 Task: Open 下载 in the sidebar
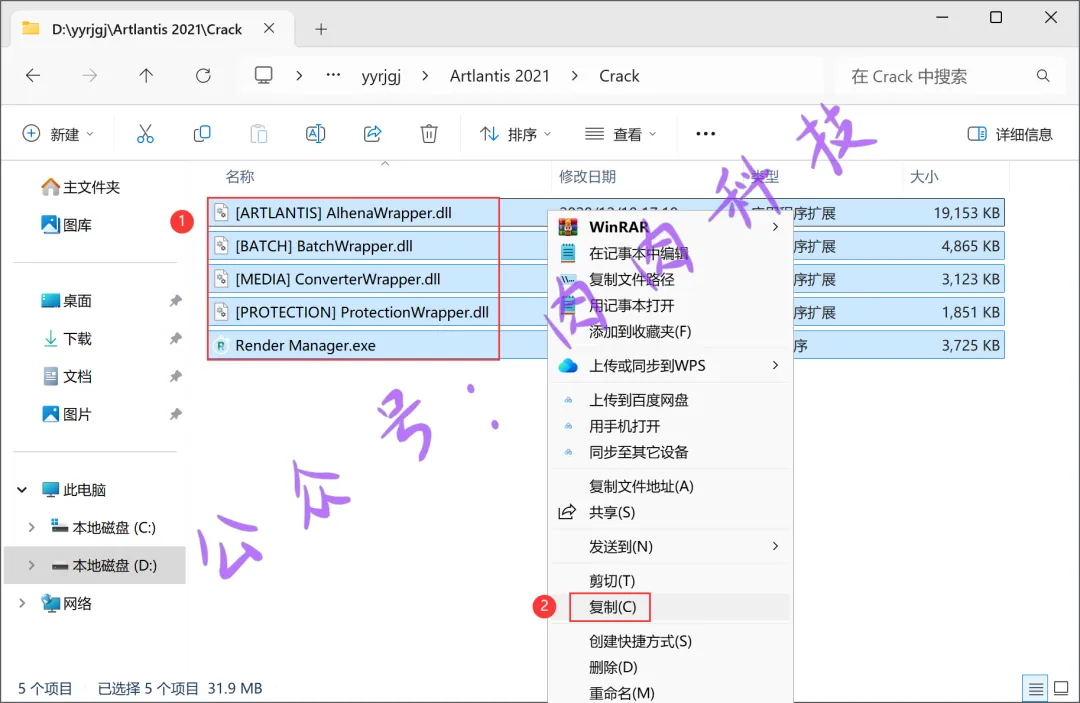67,339
